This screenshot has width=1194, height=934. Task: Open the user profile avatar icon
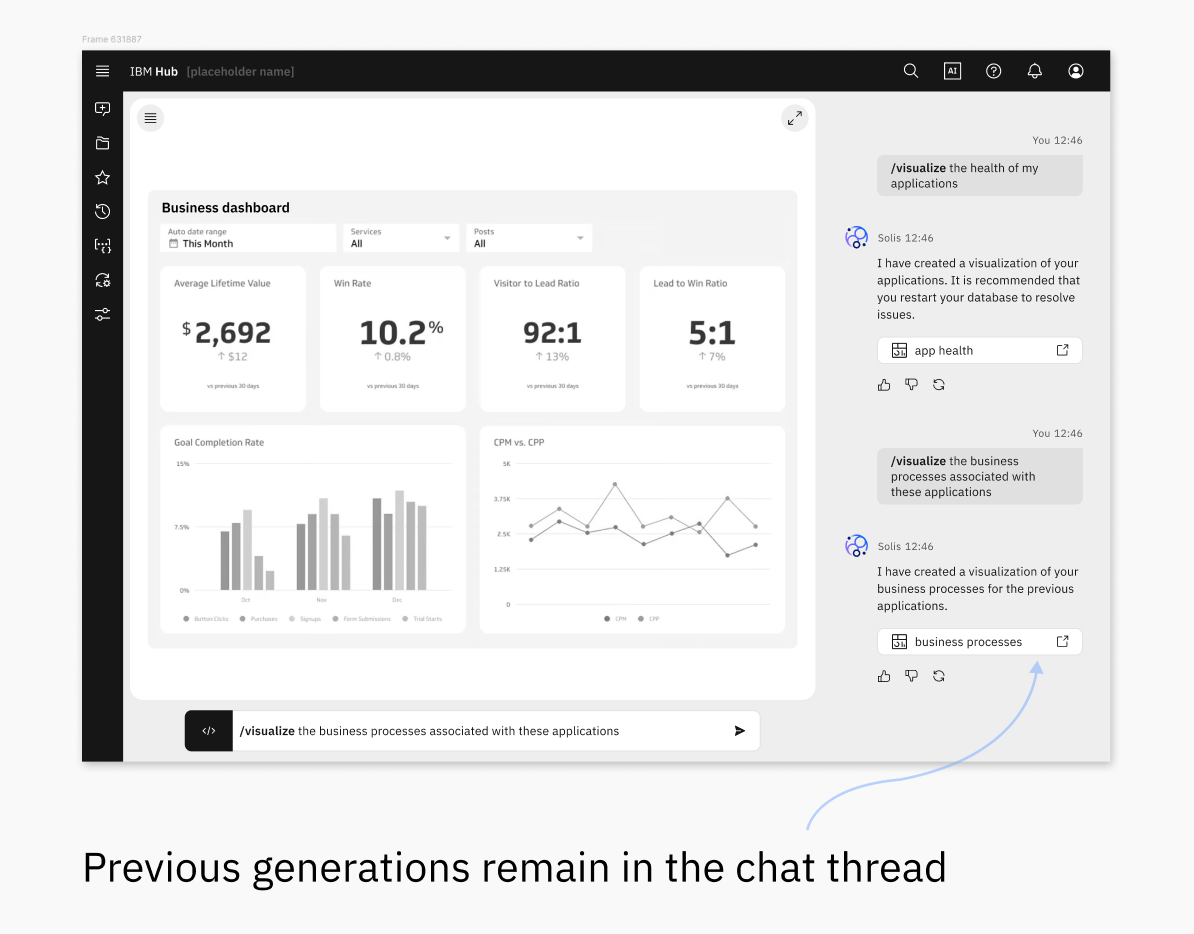[1076, 71]
